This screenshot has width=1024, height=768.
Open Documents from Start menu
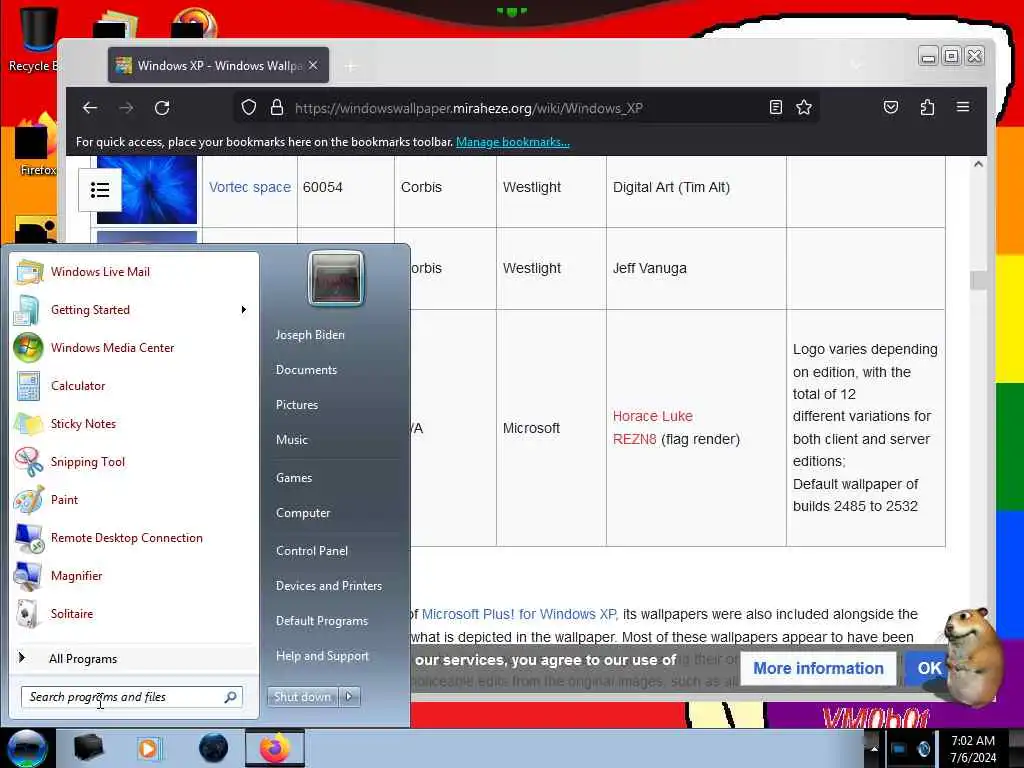click(x=306, y=370)
